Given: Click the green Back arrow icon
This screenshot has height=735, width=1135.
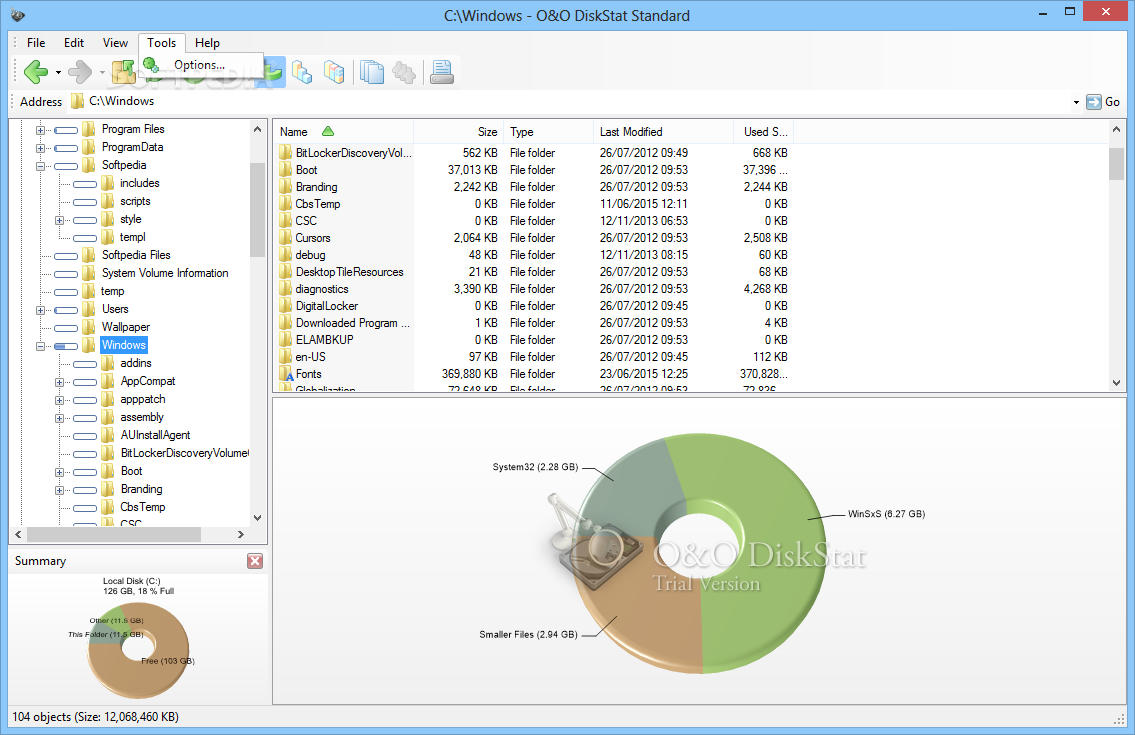Looking at the screenshot, I should [35, 72].
